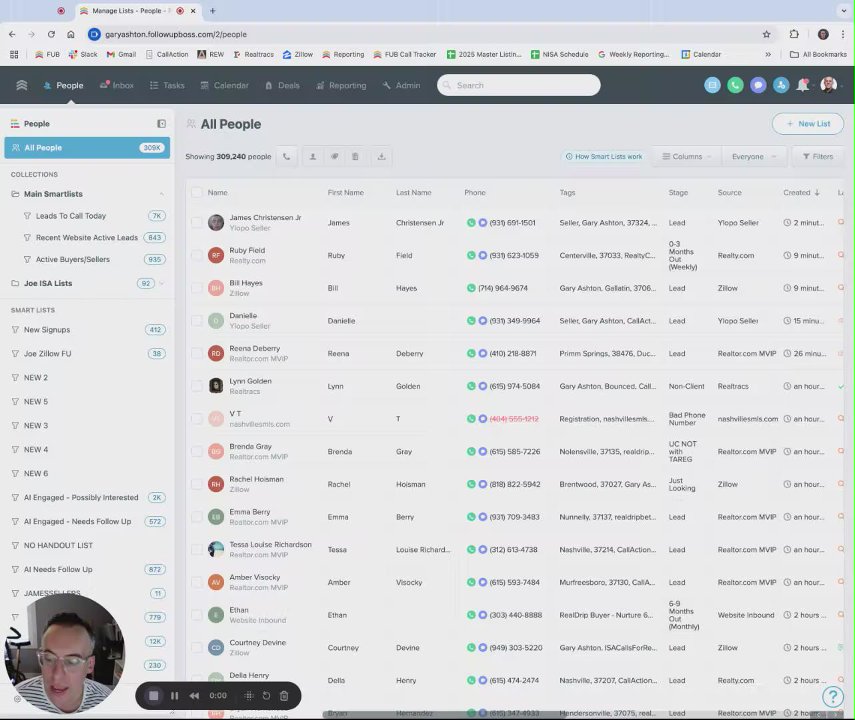Viewport: 855px width, 720px height.
Task: Pause the screen recording
Action: (x=174, y=696)
